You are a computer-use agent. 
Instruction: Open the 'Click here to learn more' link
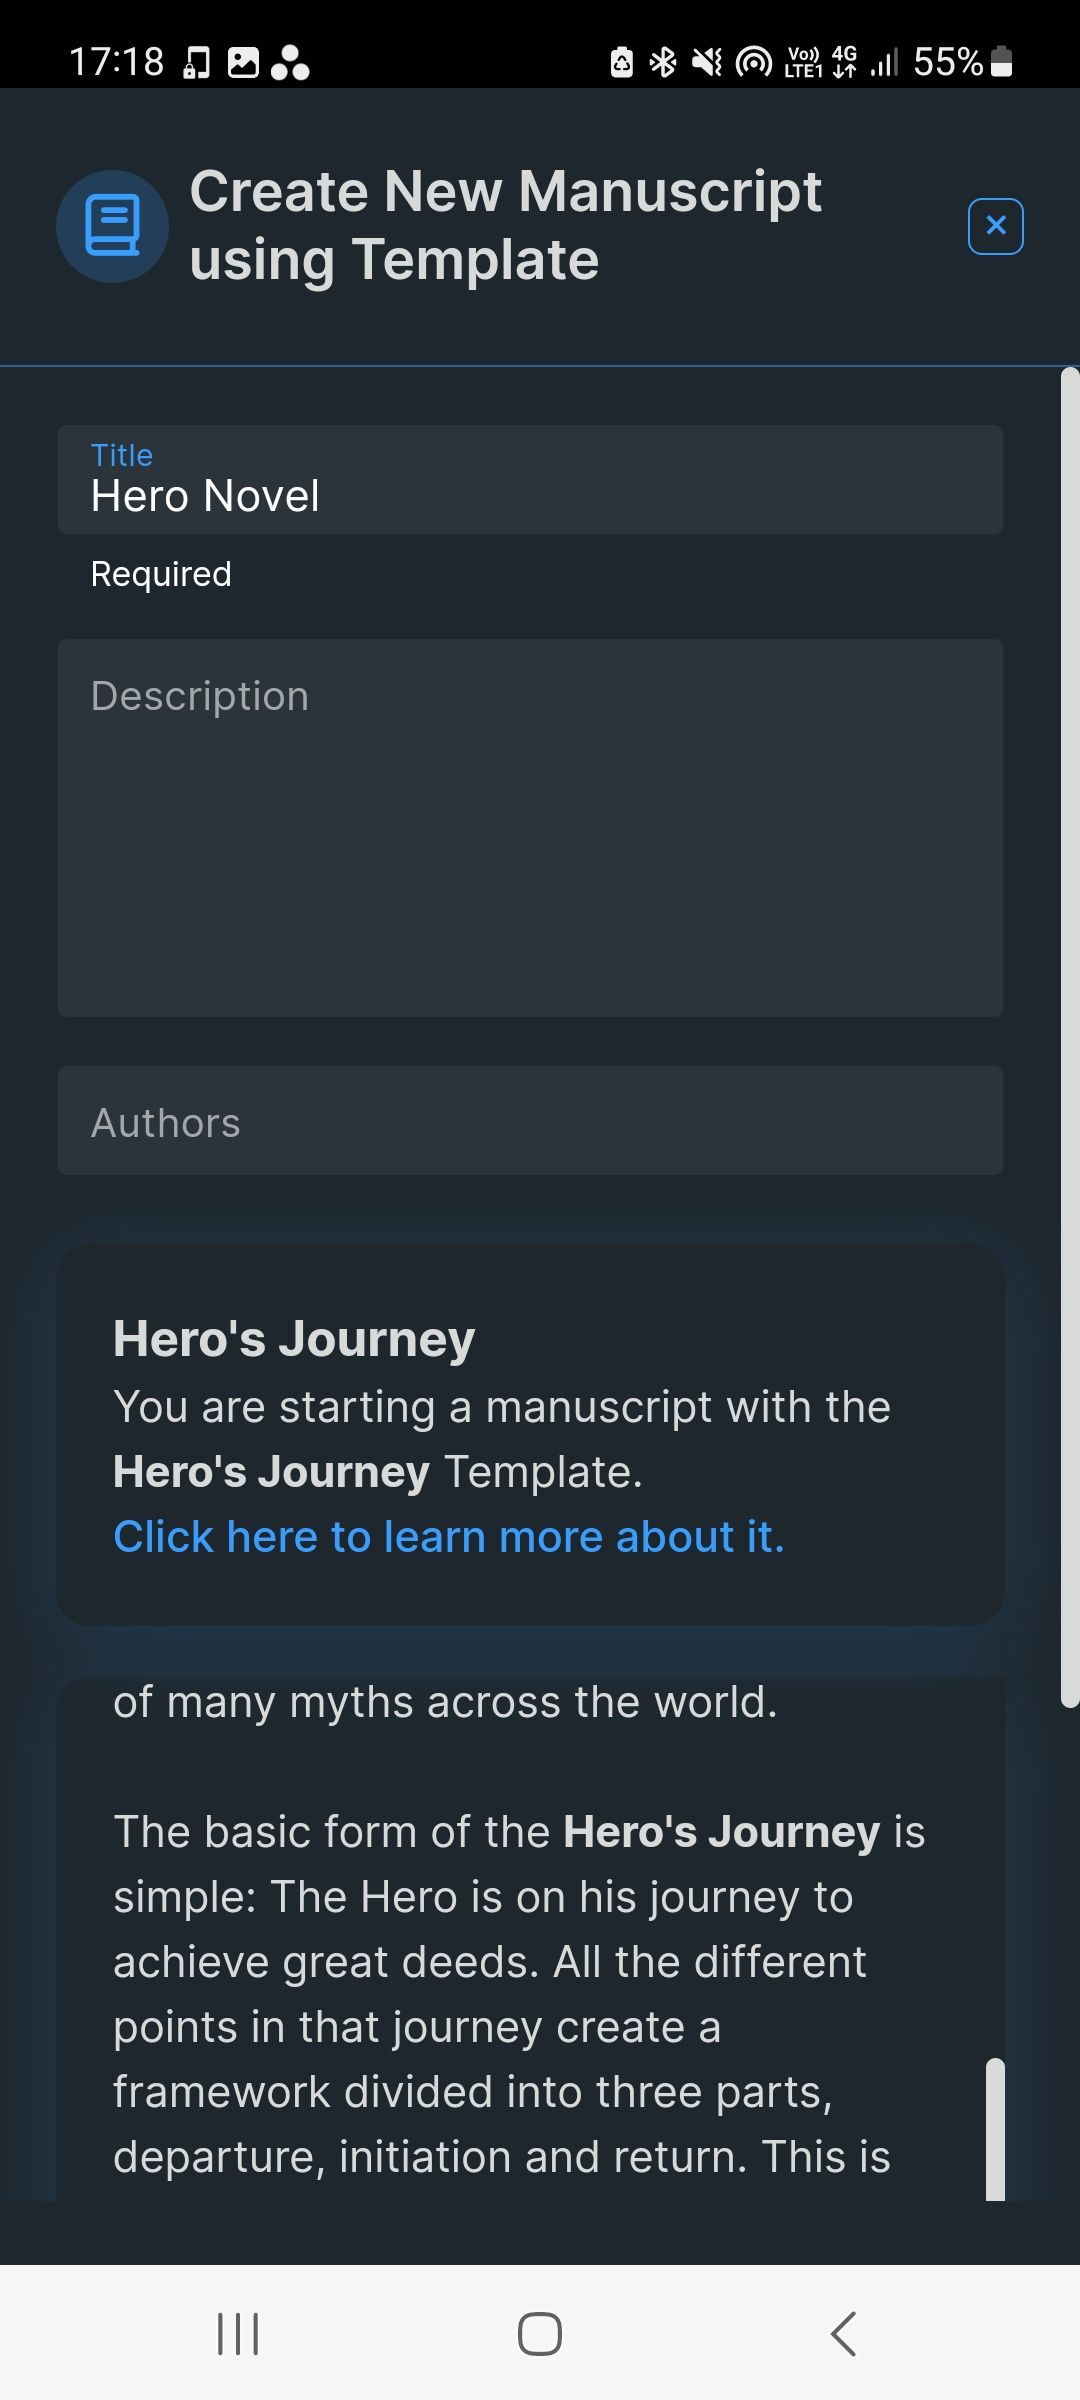click(449, 1536)
